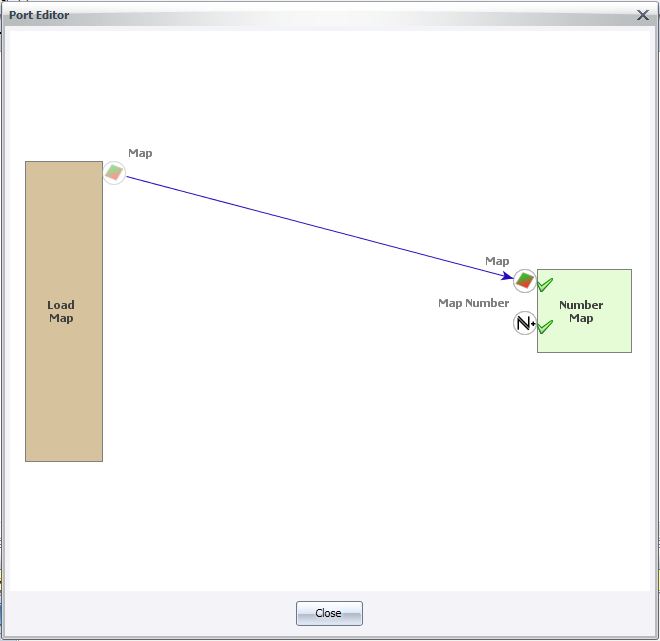Select the blue connection line between ports
The height and width of the screenshot is (641, 660).
(320, 227)
